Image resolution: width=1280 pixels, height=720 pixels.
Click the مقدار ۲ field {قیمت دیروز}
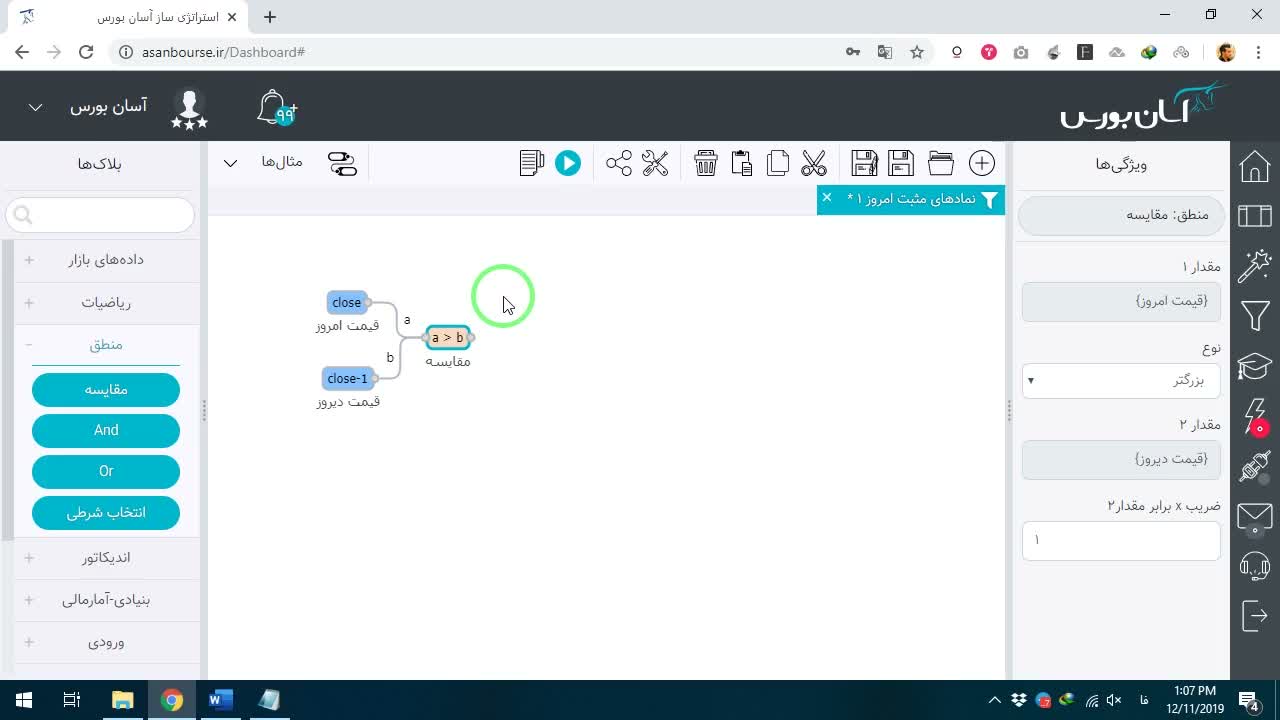tap(1121, 459)
